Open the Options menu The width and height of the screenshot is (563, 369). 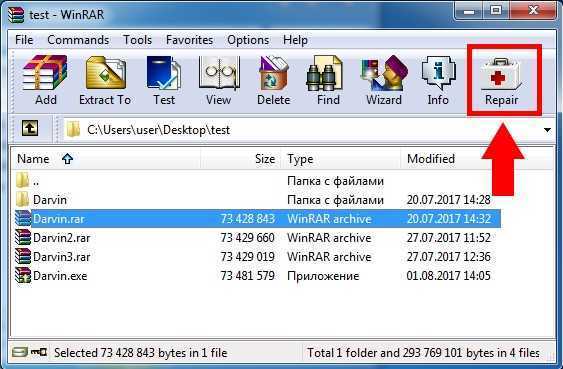pos(248,40)
